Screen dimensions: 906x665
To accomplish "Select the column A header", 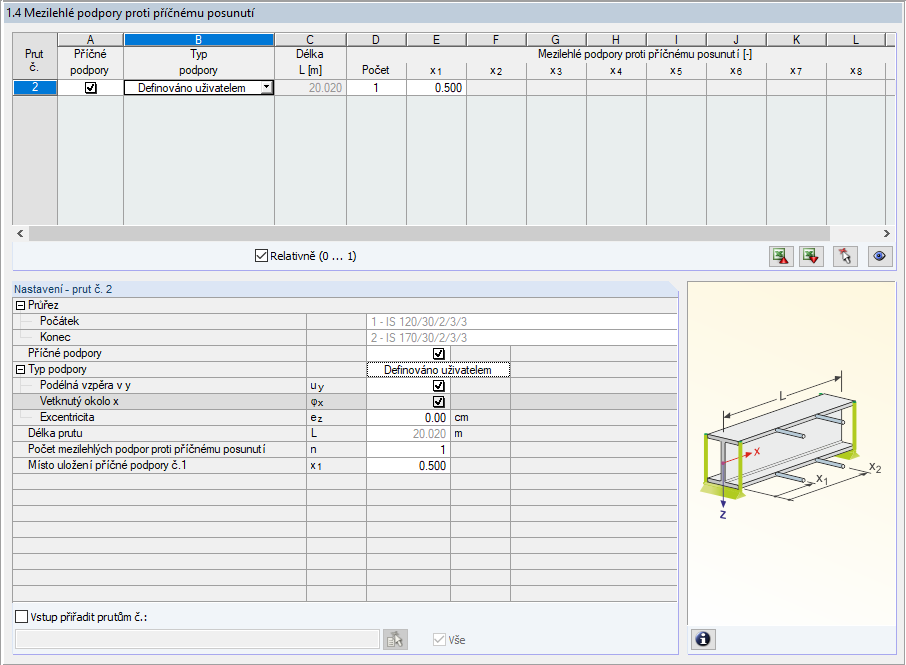I will pos(90,39).
